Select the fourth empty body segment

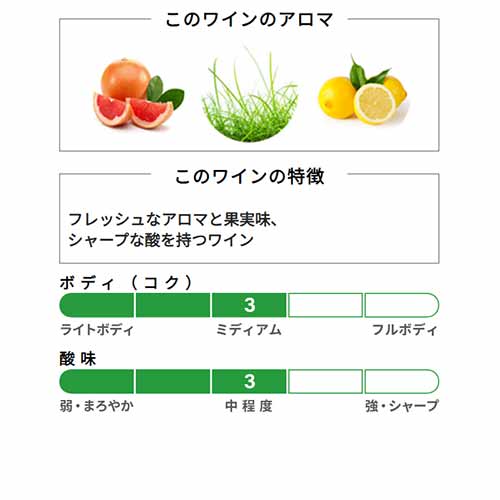[x=325, y=305]
